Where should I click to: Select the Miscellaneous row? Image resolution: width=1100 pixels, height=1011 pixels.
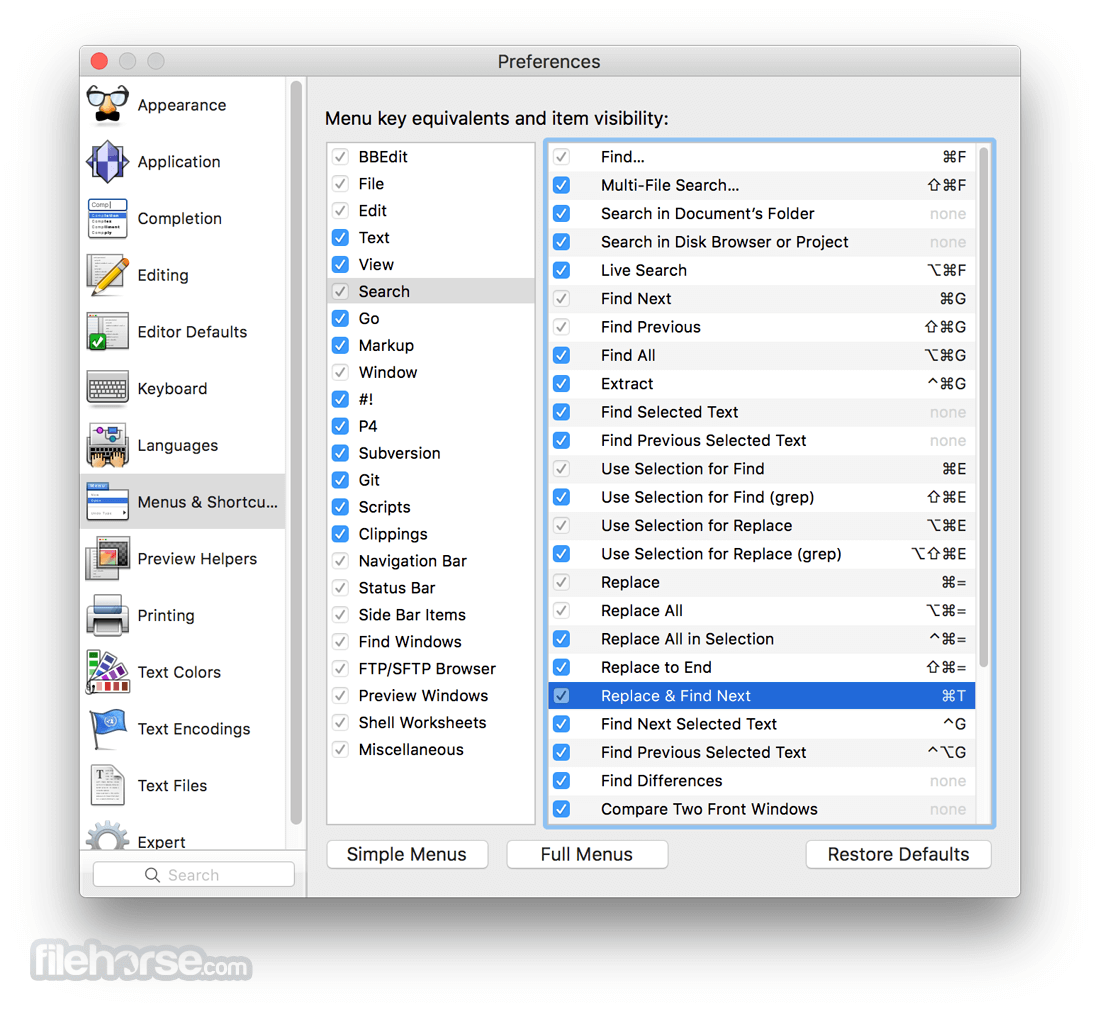431,749
